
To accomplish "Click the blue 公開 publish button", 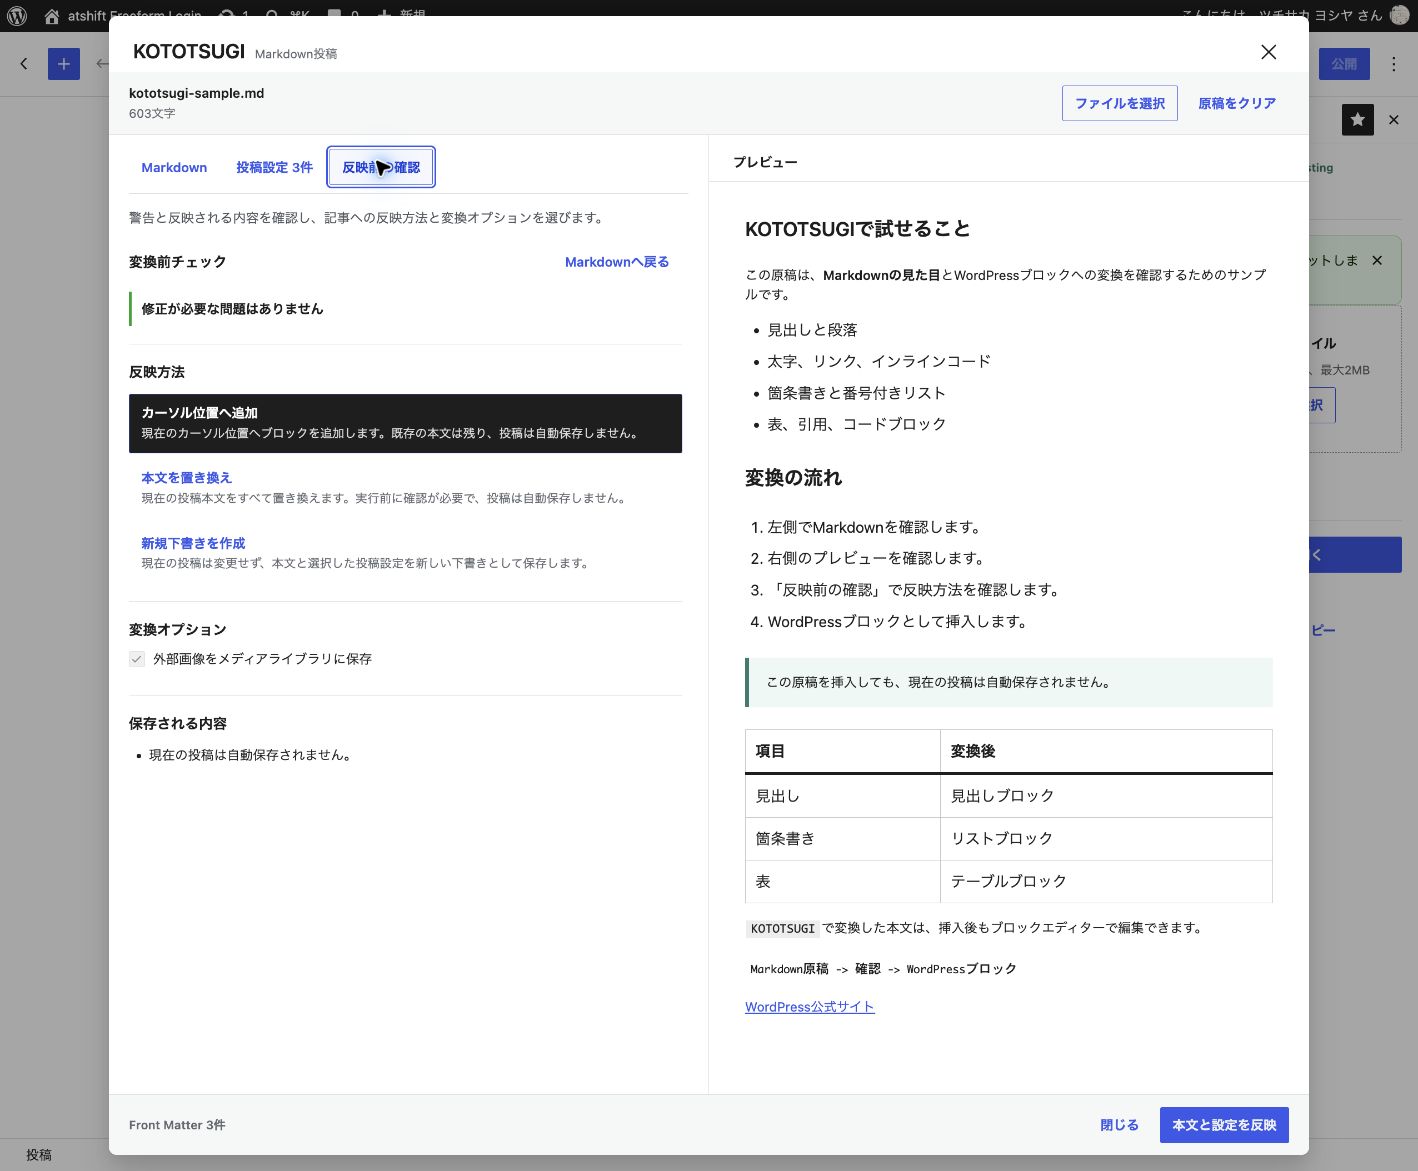I will [x=1344, y=64].
